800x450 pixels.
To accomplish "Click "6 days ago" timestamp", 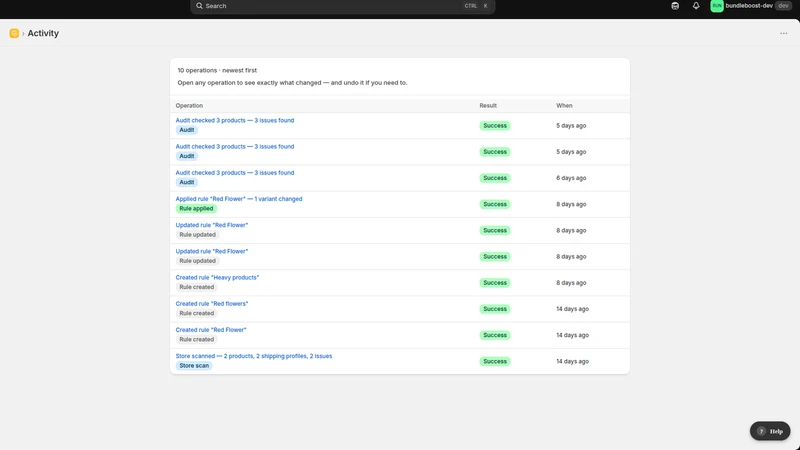I will [571, 178].
